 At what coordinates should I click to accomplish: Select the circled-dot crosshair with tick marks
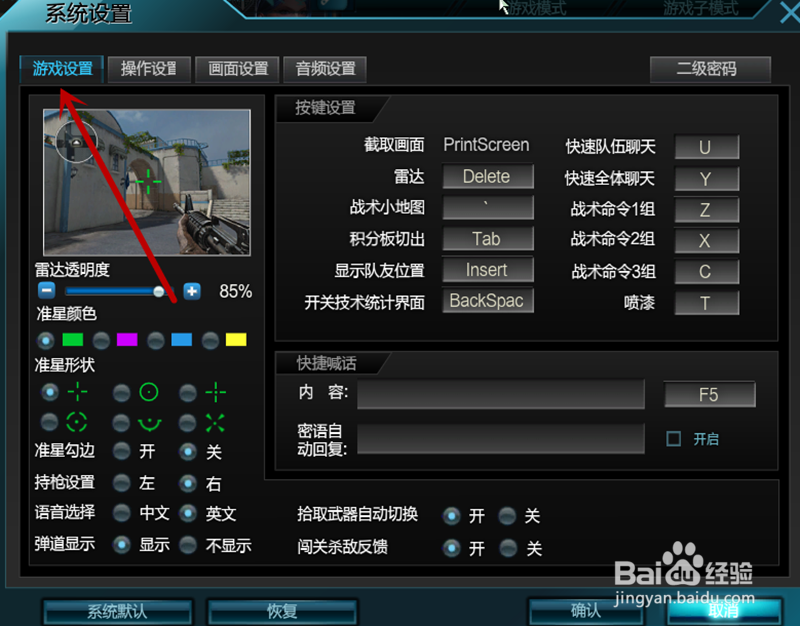coord(50,421)
